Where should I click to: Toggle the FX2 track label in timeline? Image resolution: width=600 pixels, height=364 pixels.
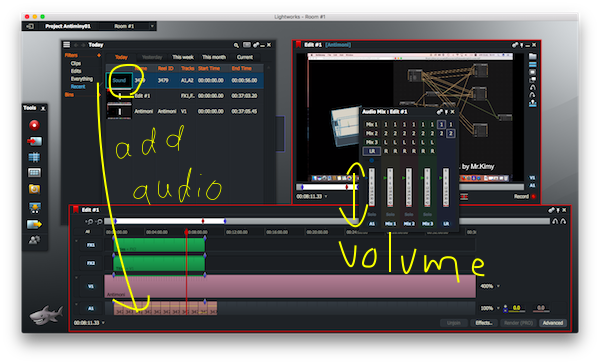point(91,263)
